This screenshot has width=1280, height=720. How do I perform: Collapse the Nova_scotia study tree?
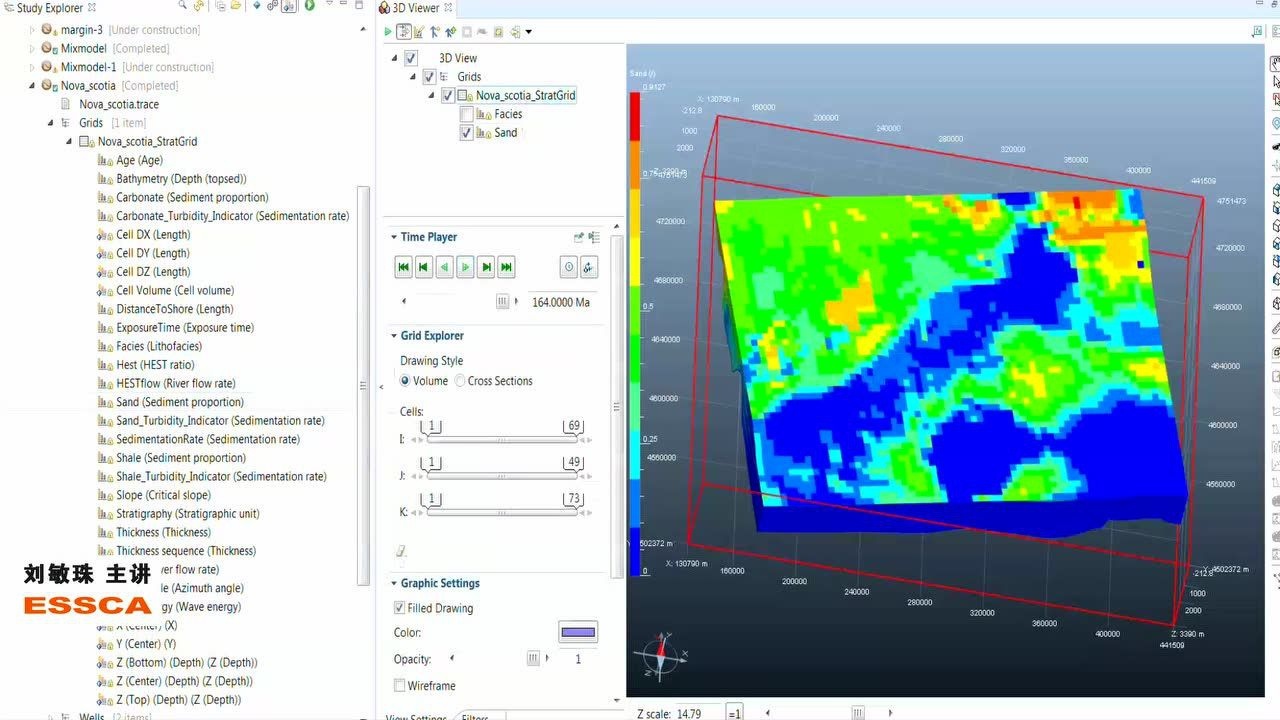click(x=32, y=86)
